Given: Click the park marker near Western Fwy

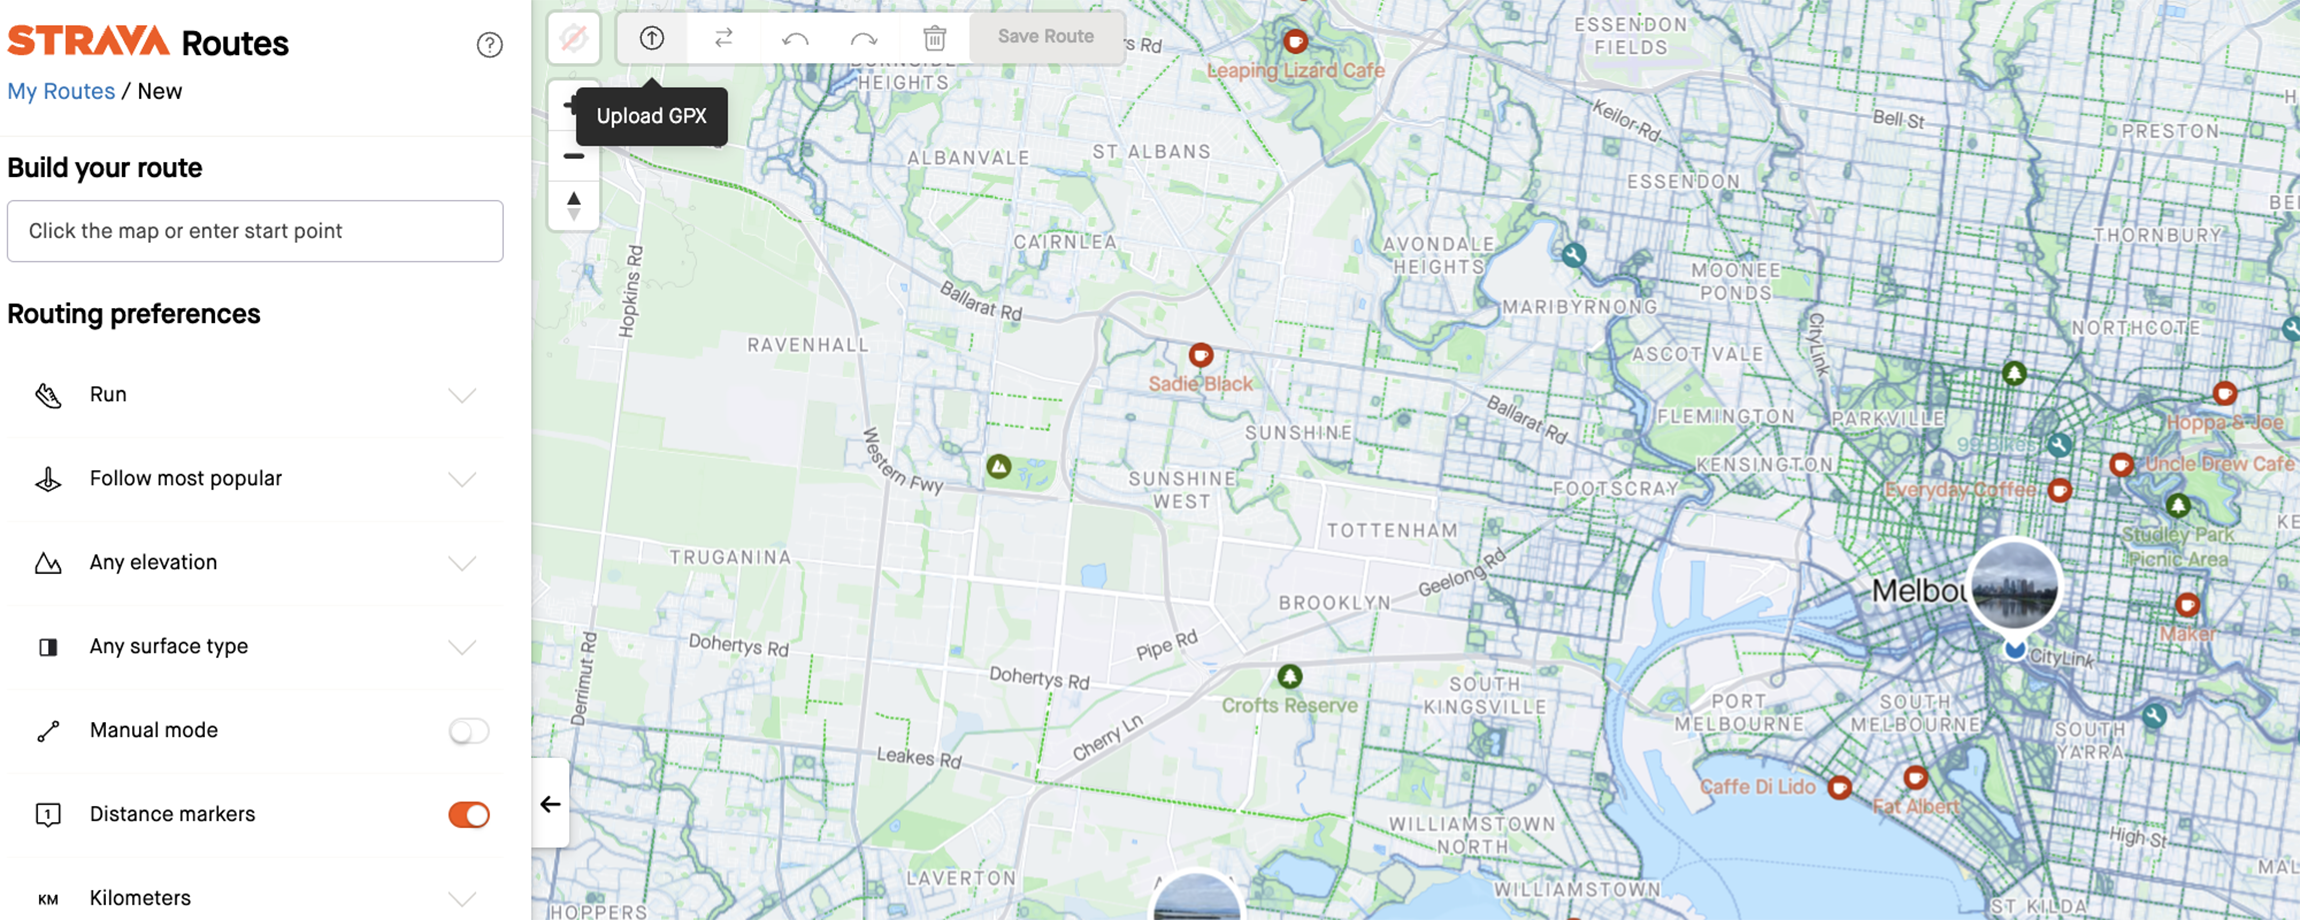Looking at the screenshot, I should (x=998, y=466).
